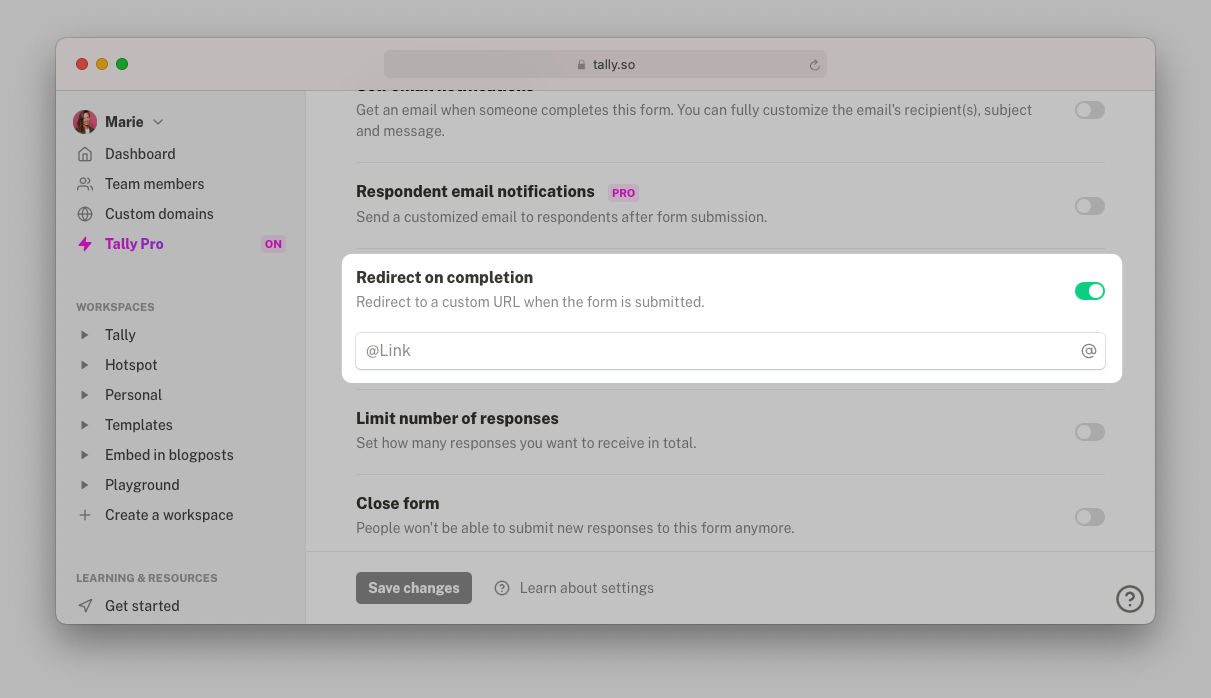1211x698 pixels.
Task: Click the Team members people icon
Action: 85,184
